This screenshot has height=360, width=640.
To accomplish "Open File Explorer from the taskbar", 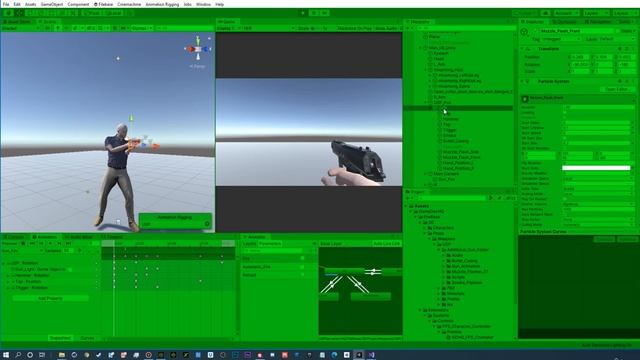I will (62, 355).
